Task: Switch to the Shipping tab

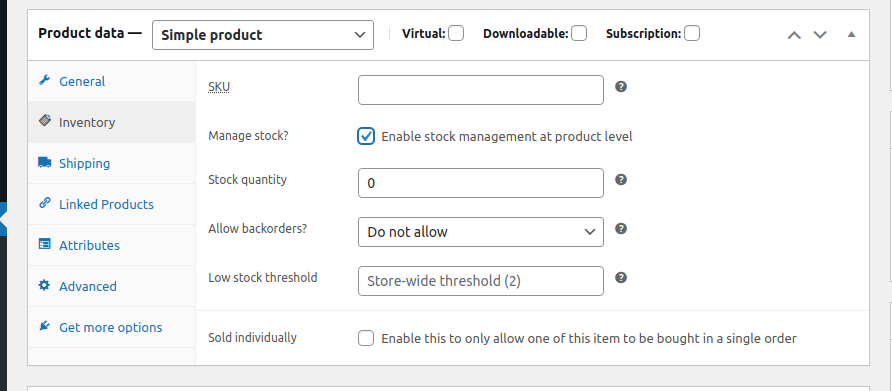Action: pos(112,163)
